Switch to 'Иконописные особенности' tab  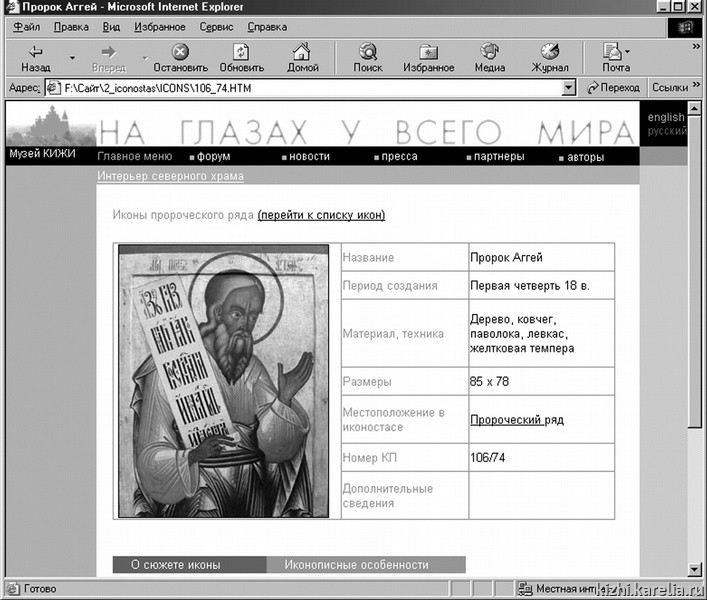356,565
